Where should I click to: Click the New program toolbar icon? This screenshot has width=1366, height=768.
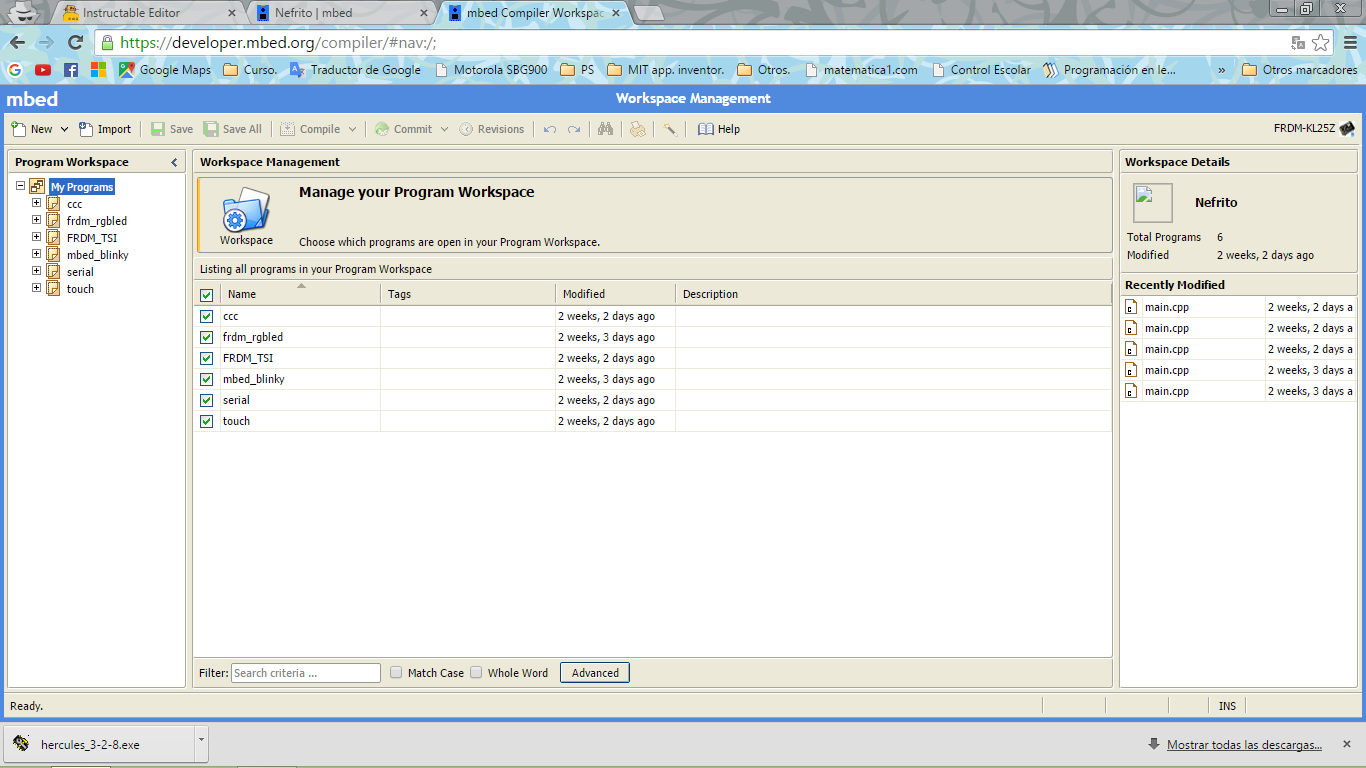[19, 129]
